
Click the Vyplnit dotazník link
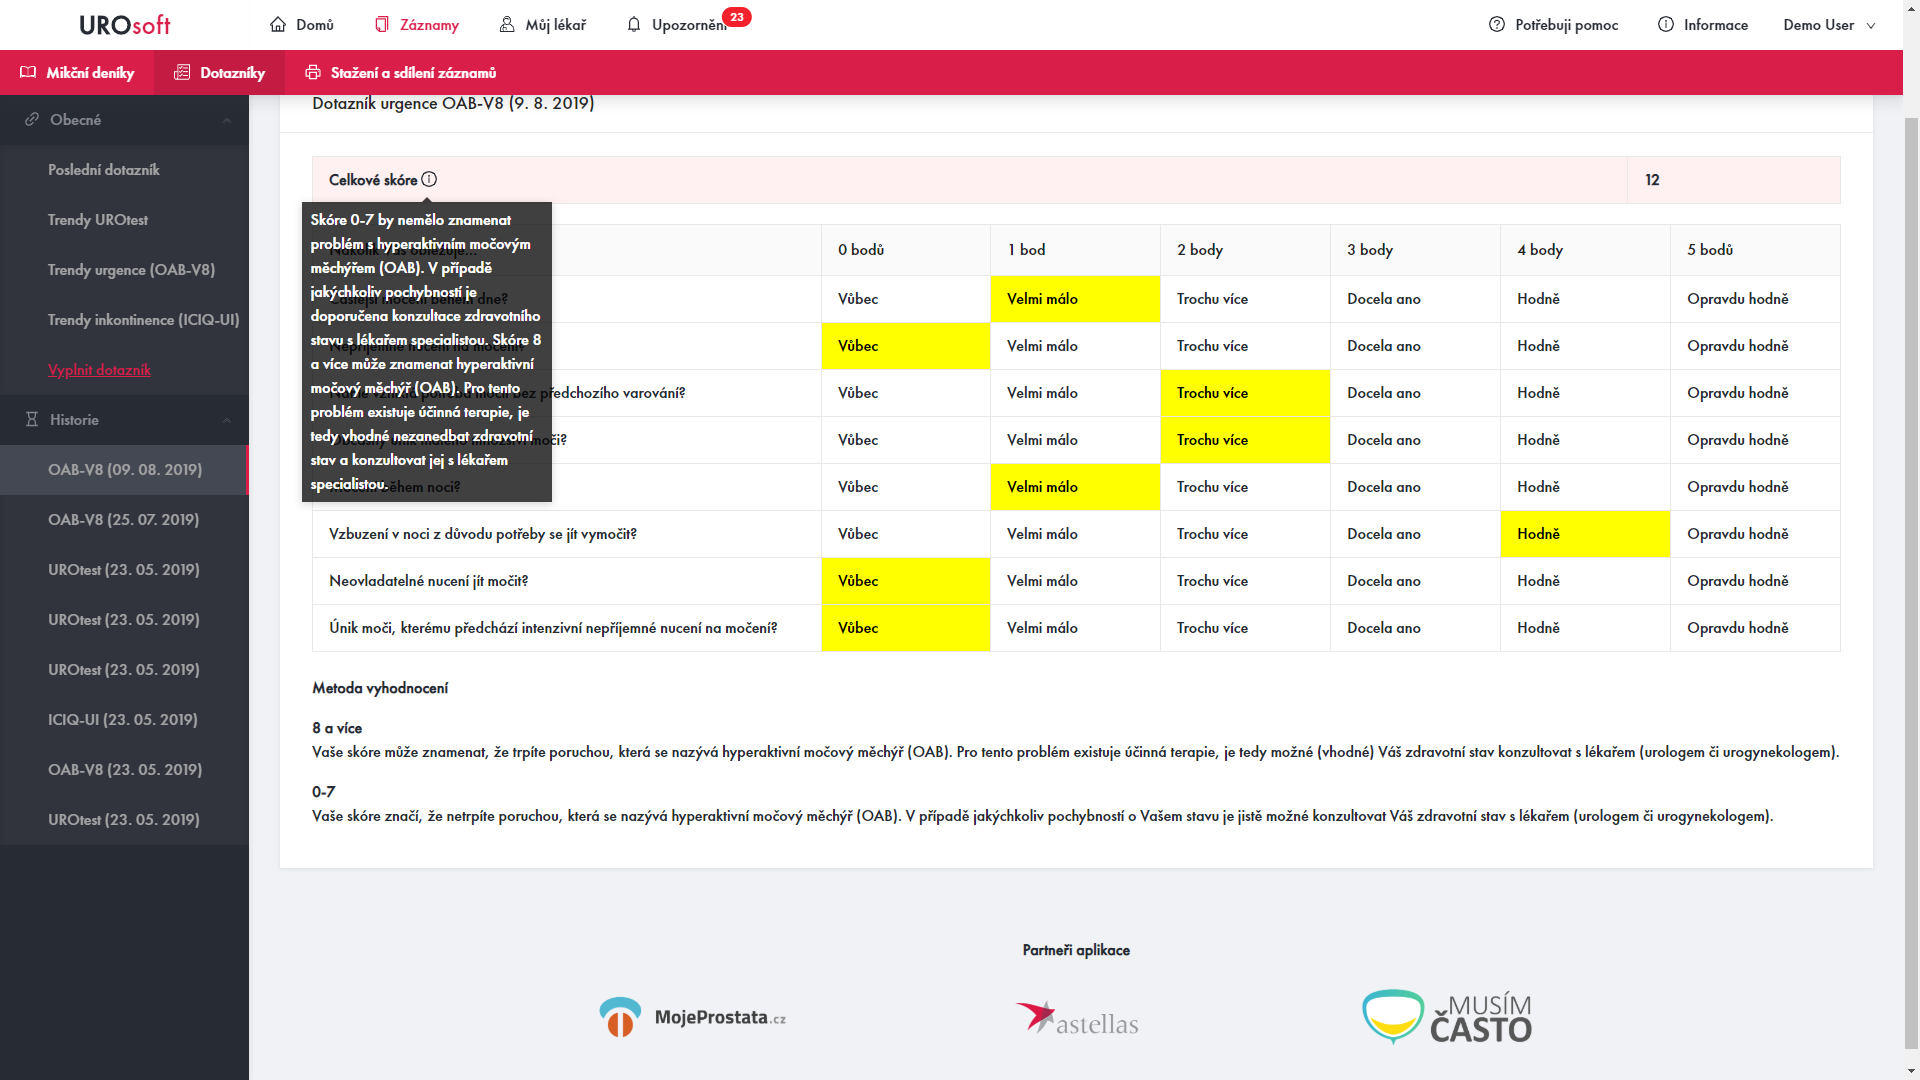[x=99, y=370]
